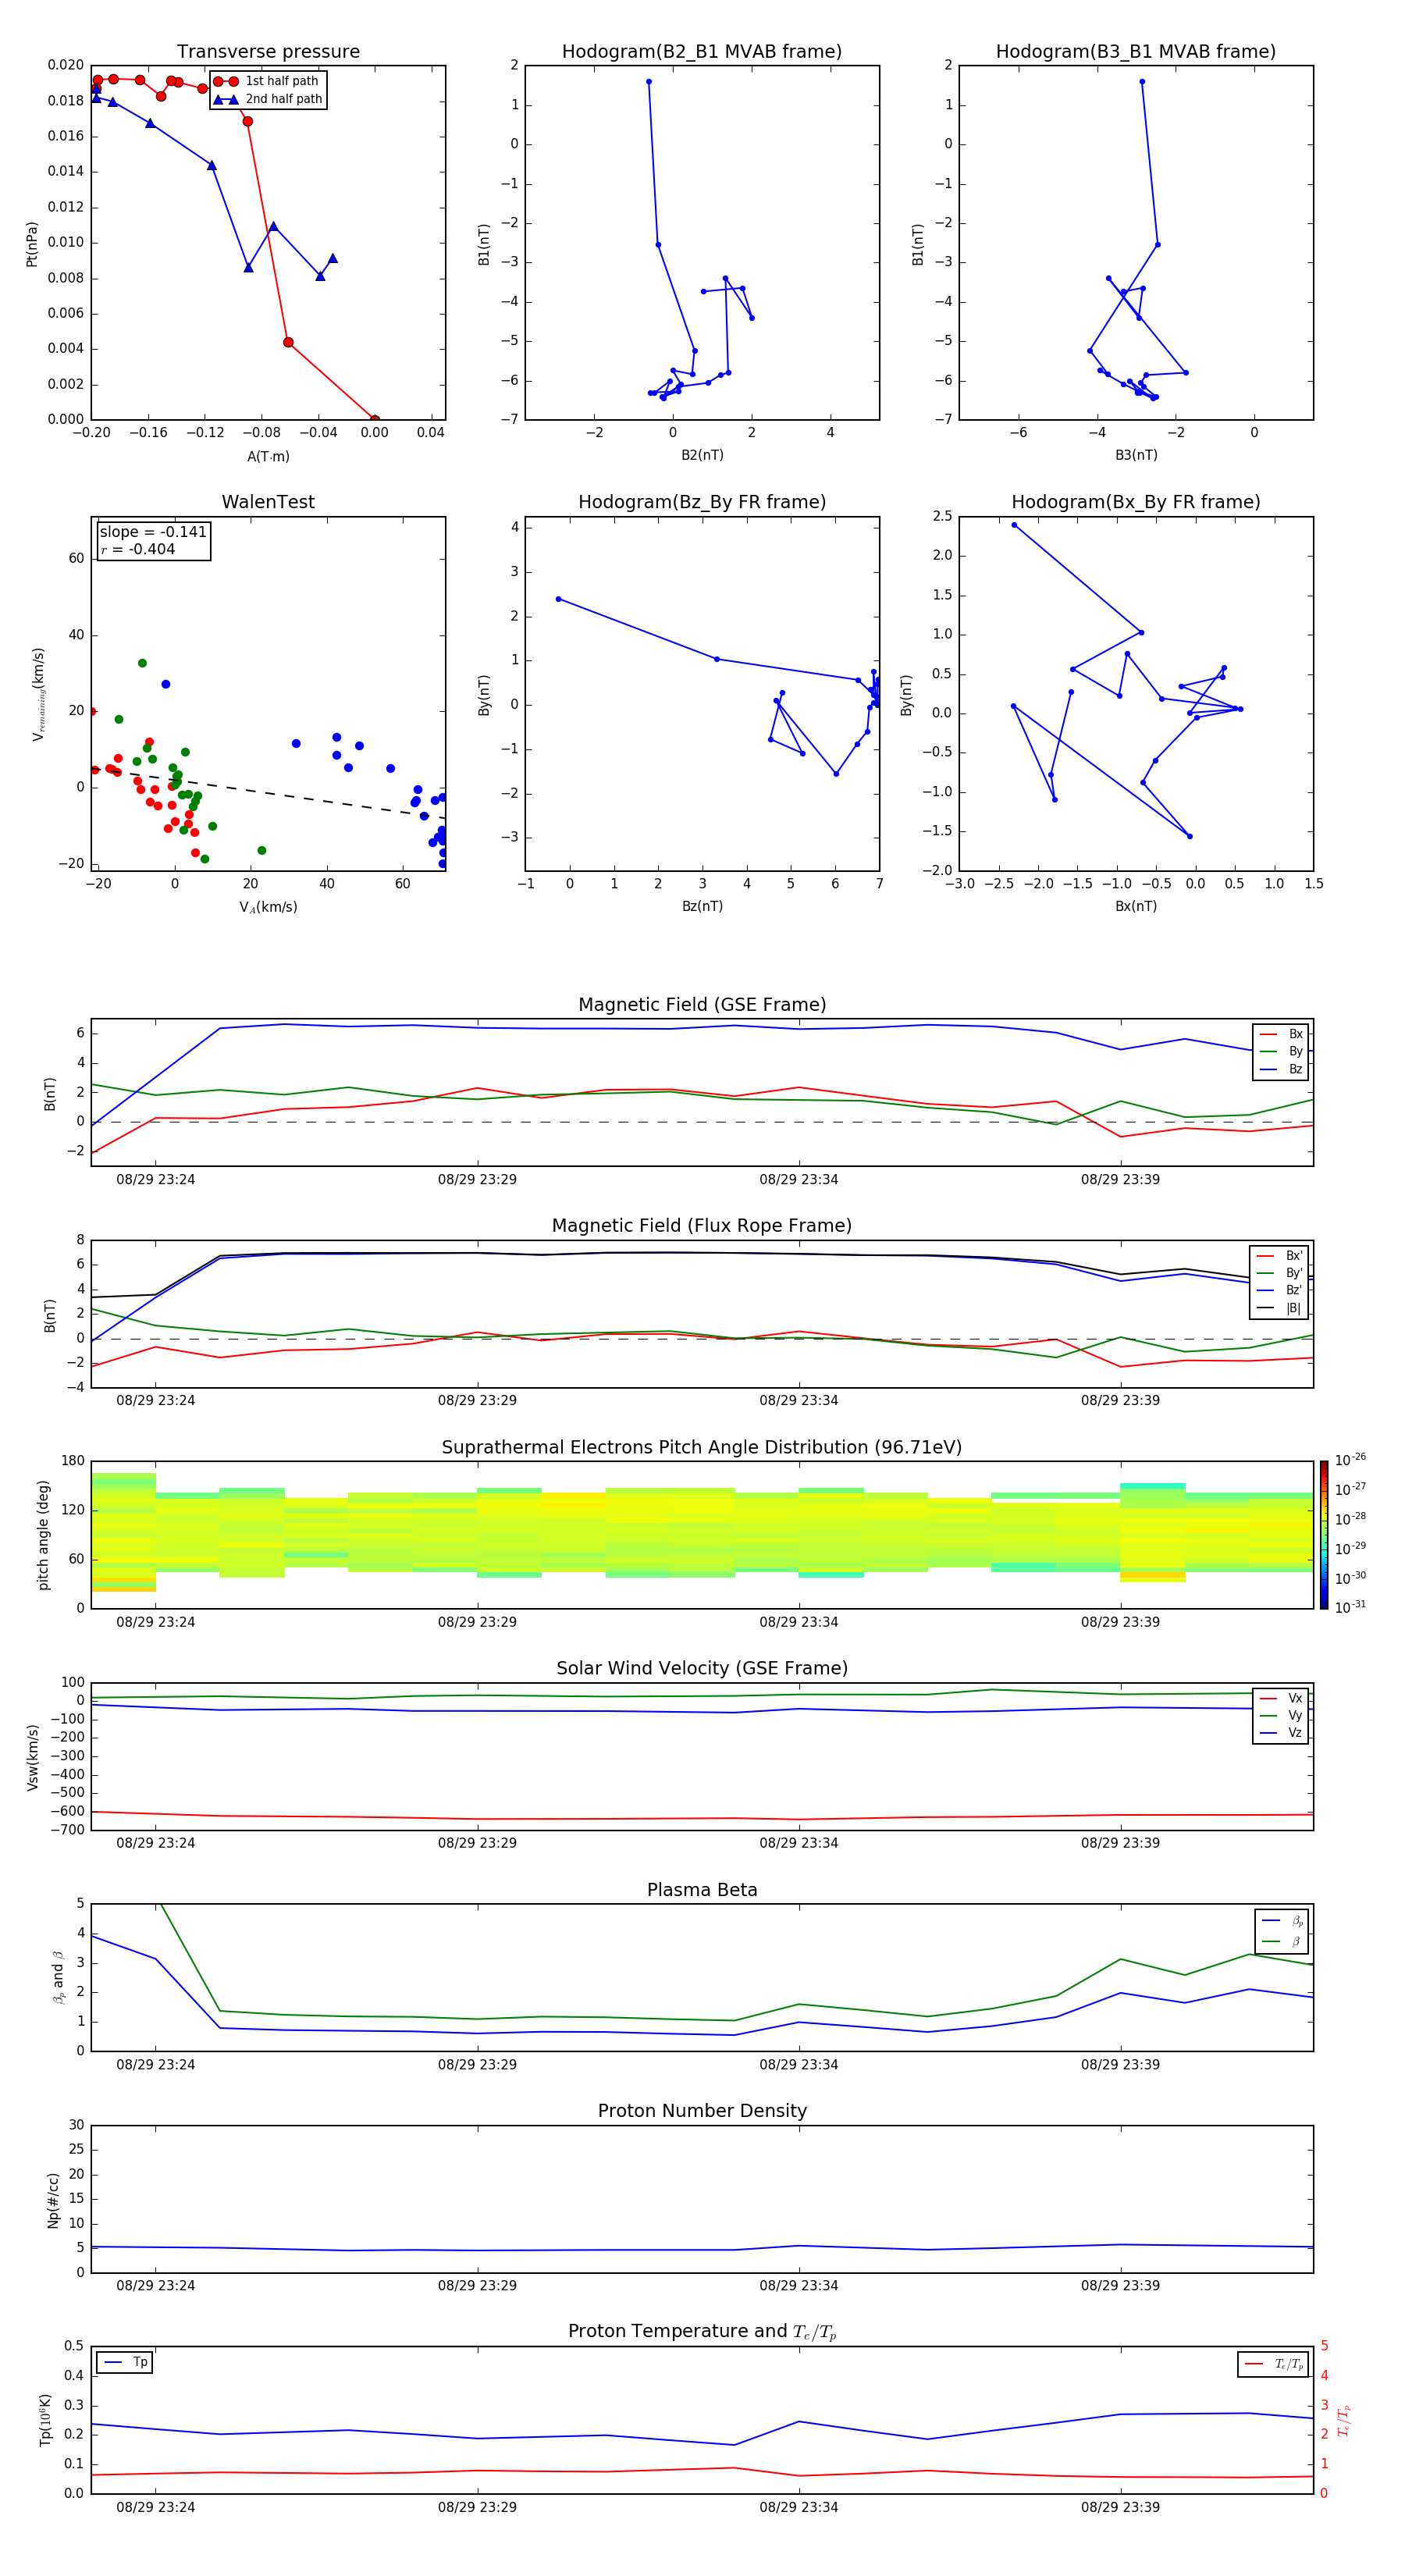Click the 'Bz(nT)' x-axis label
Image resolution: width=1405 pixels, height=2576 pixels.
[702, 906]
